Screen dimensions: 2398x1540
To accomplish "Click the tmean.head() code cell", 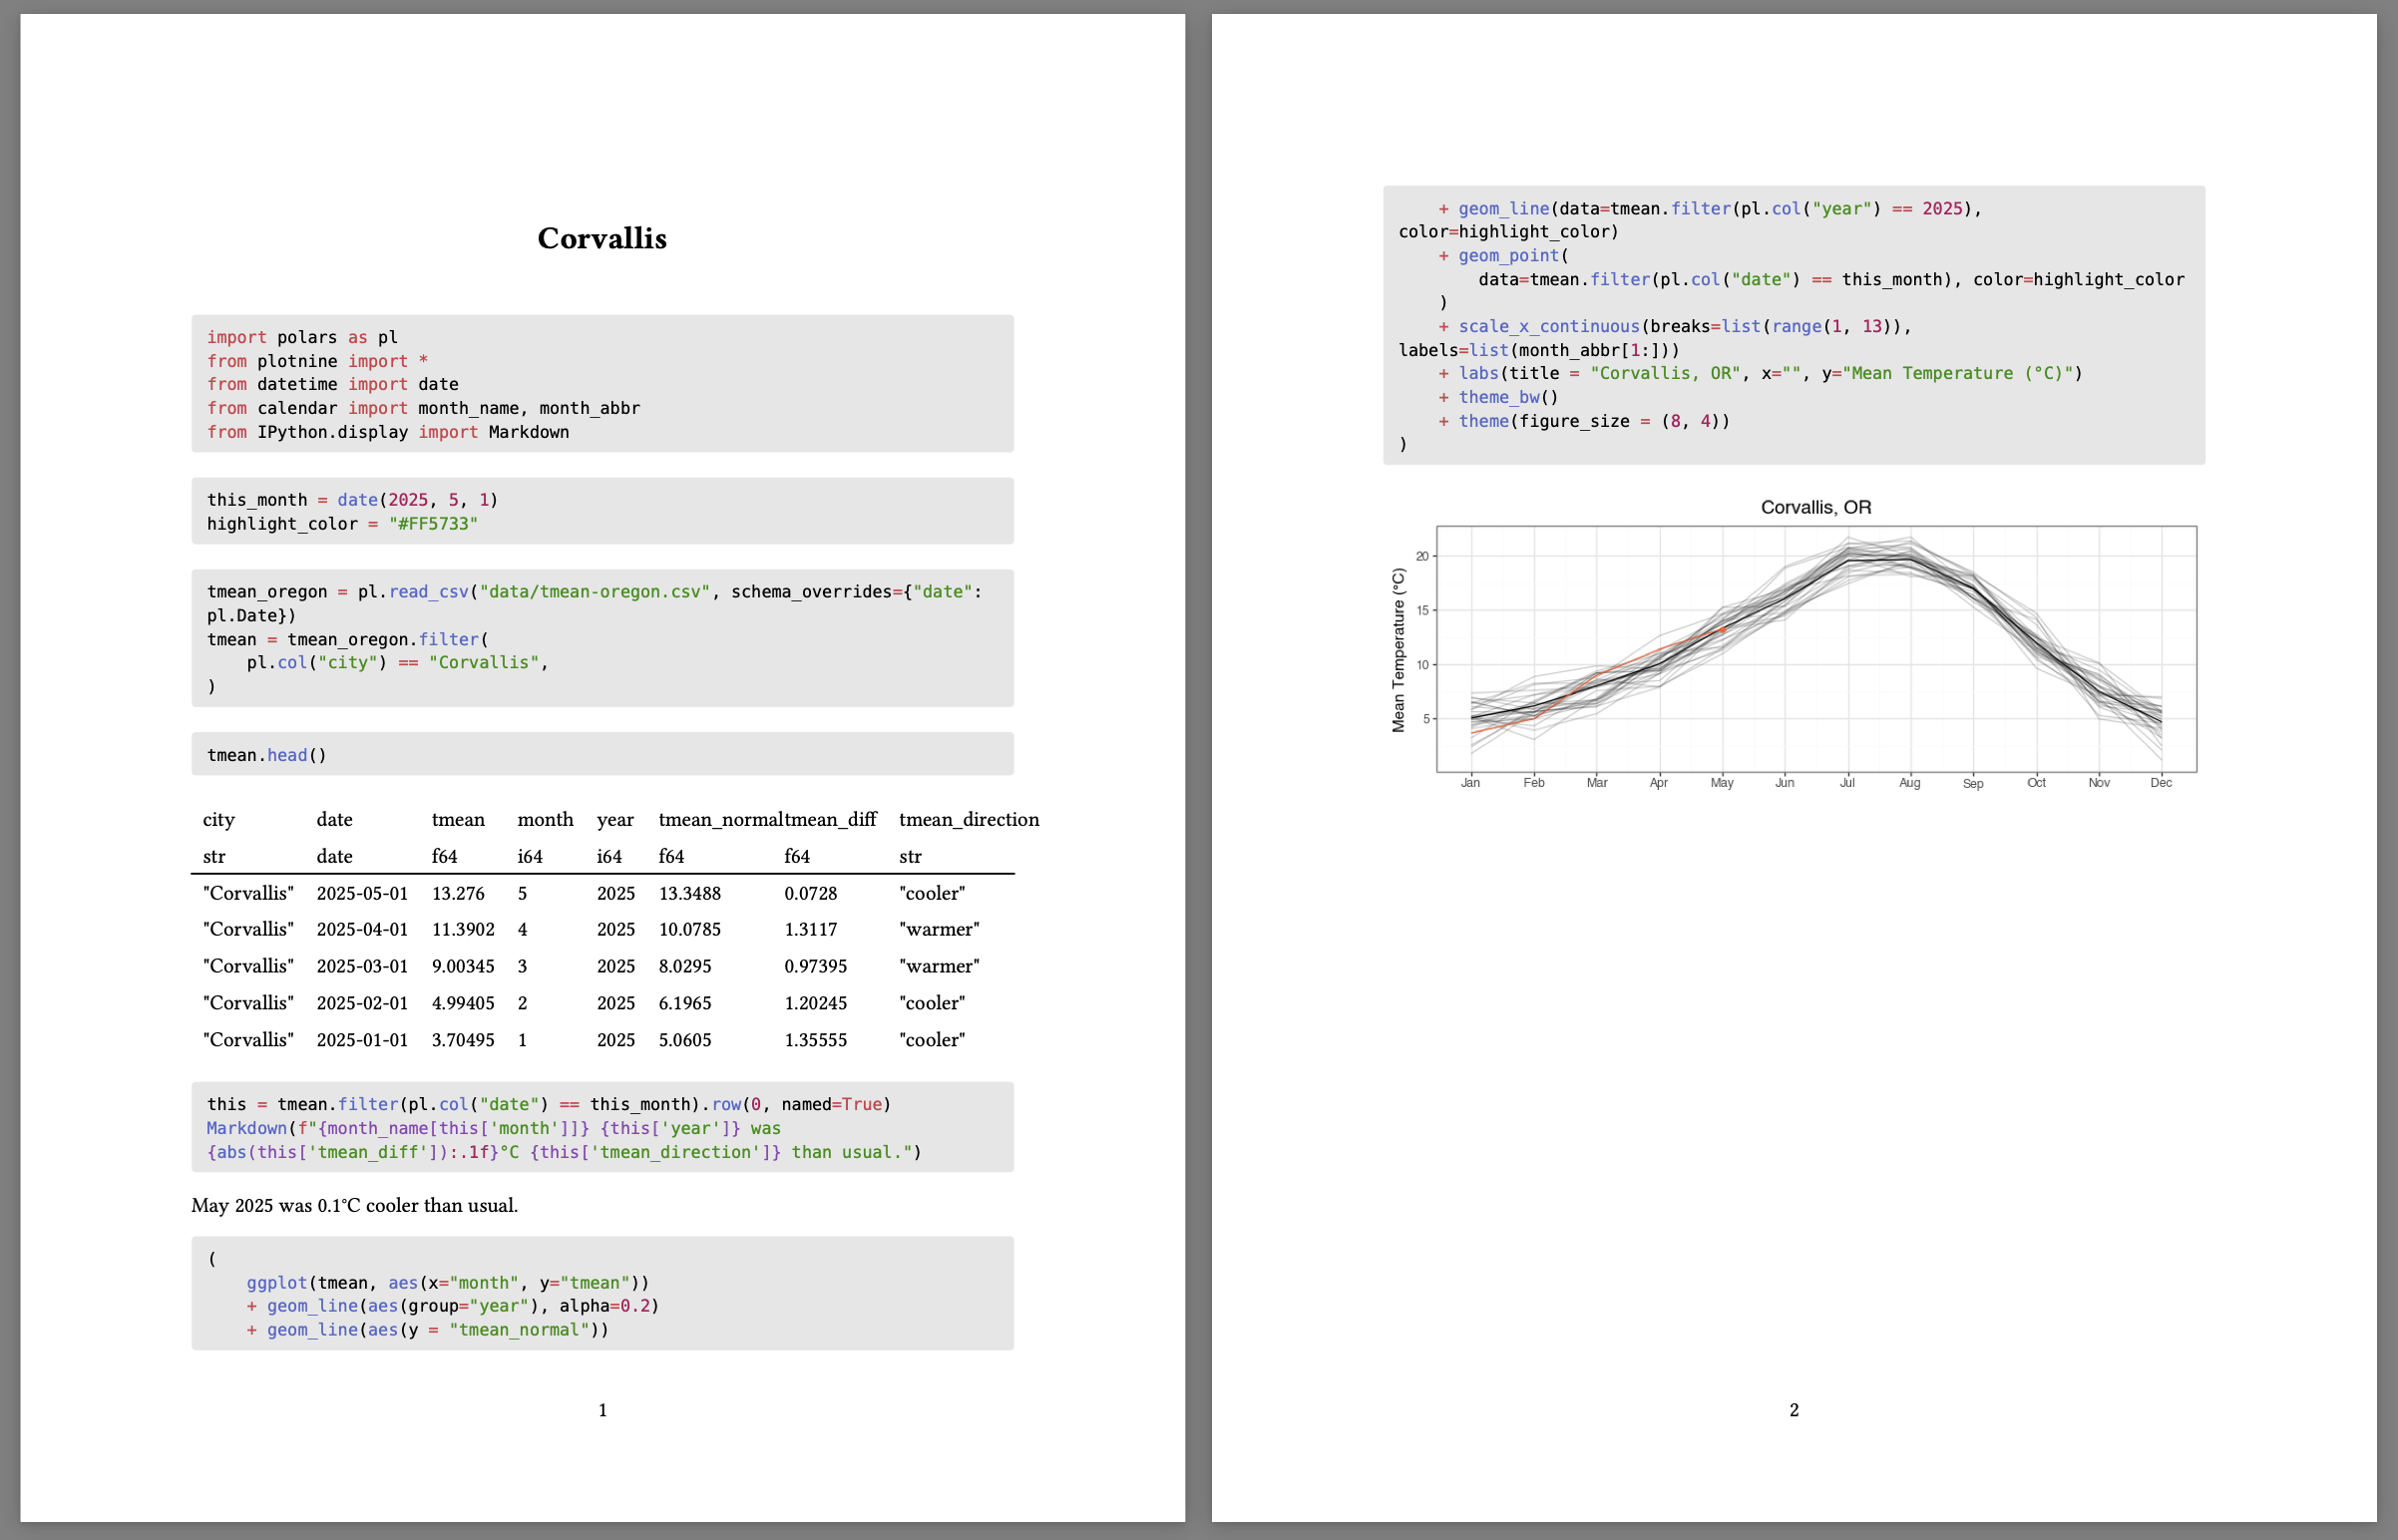I will coord(264,754).
